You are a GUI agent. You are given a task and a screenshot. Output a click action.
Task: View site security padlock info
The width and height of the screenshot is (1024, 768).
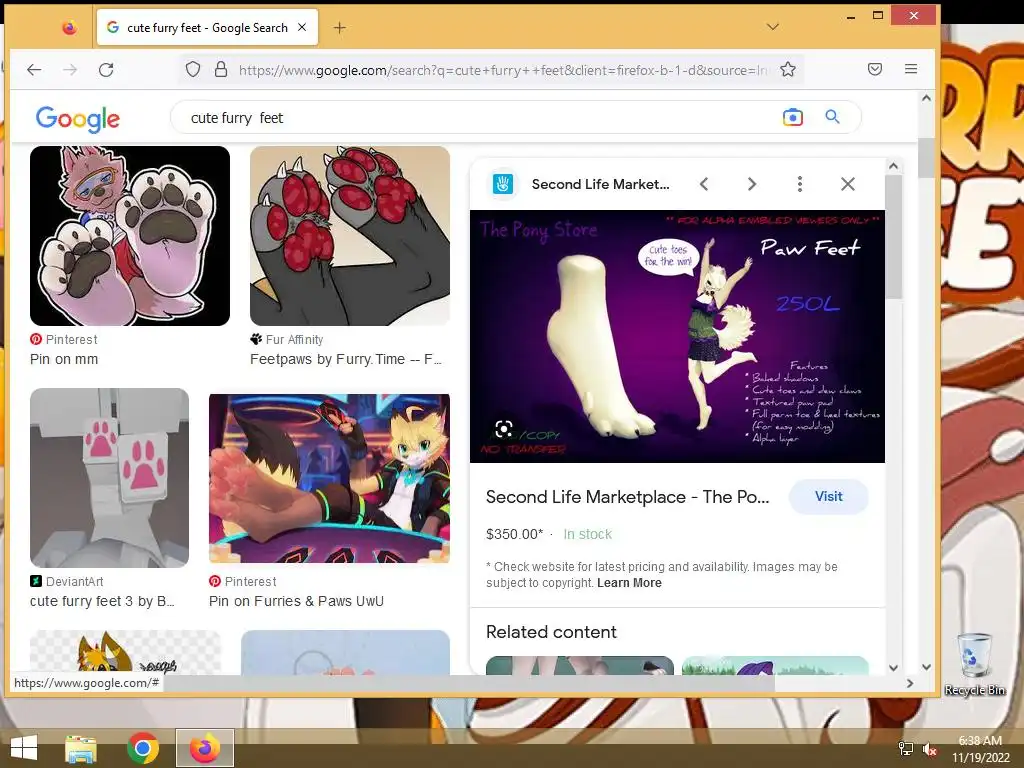coord(221,69)
